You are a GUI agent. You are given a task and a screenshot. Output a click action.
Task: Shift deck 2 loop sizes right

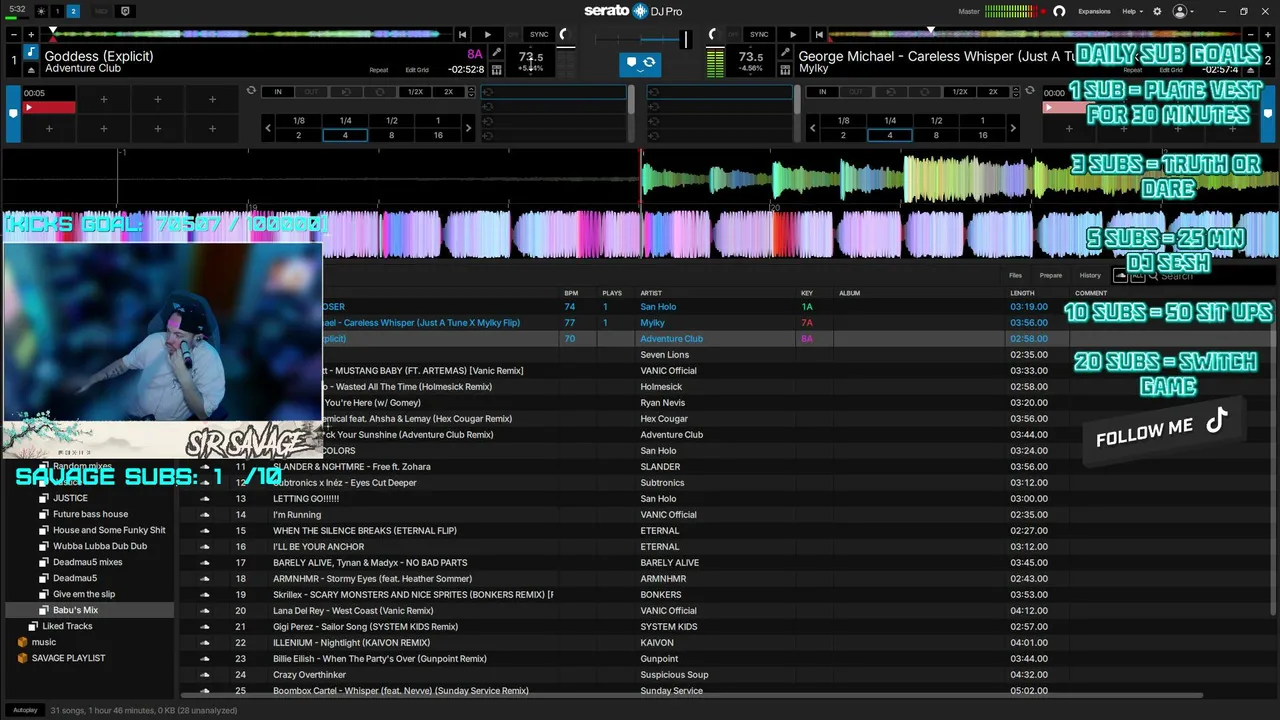coord(1013,128)
